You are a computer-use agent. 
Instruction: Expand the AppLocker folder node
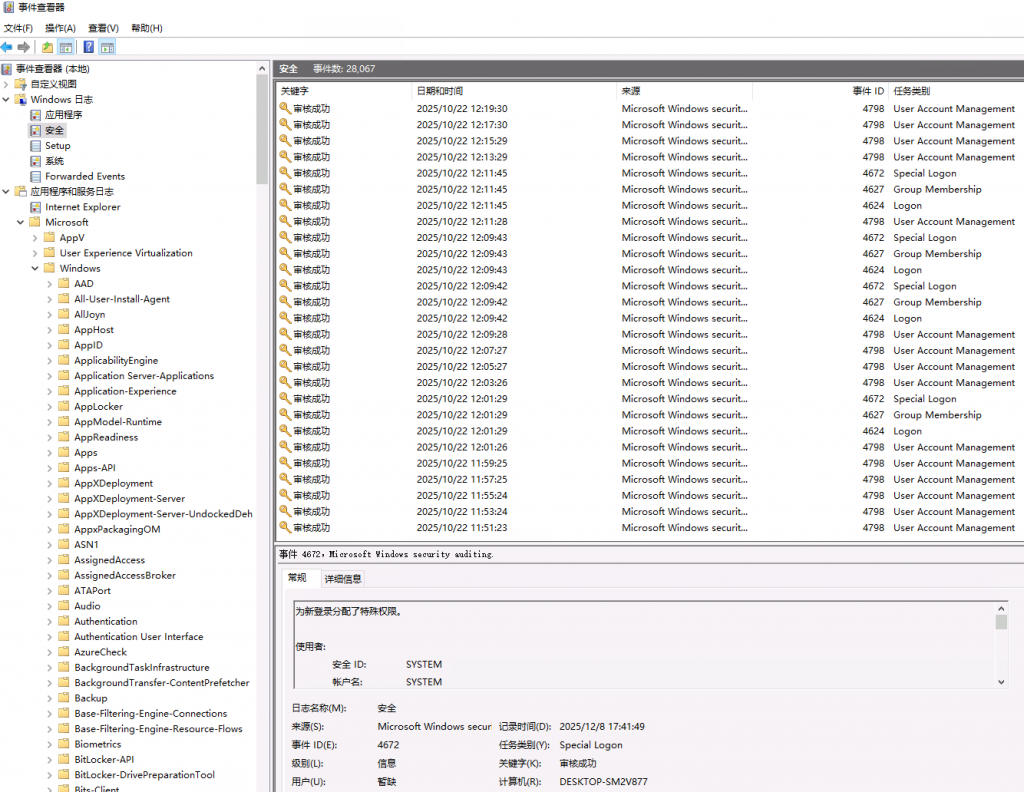pyautogui.click(x=50, y=407)
